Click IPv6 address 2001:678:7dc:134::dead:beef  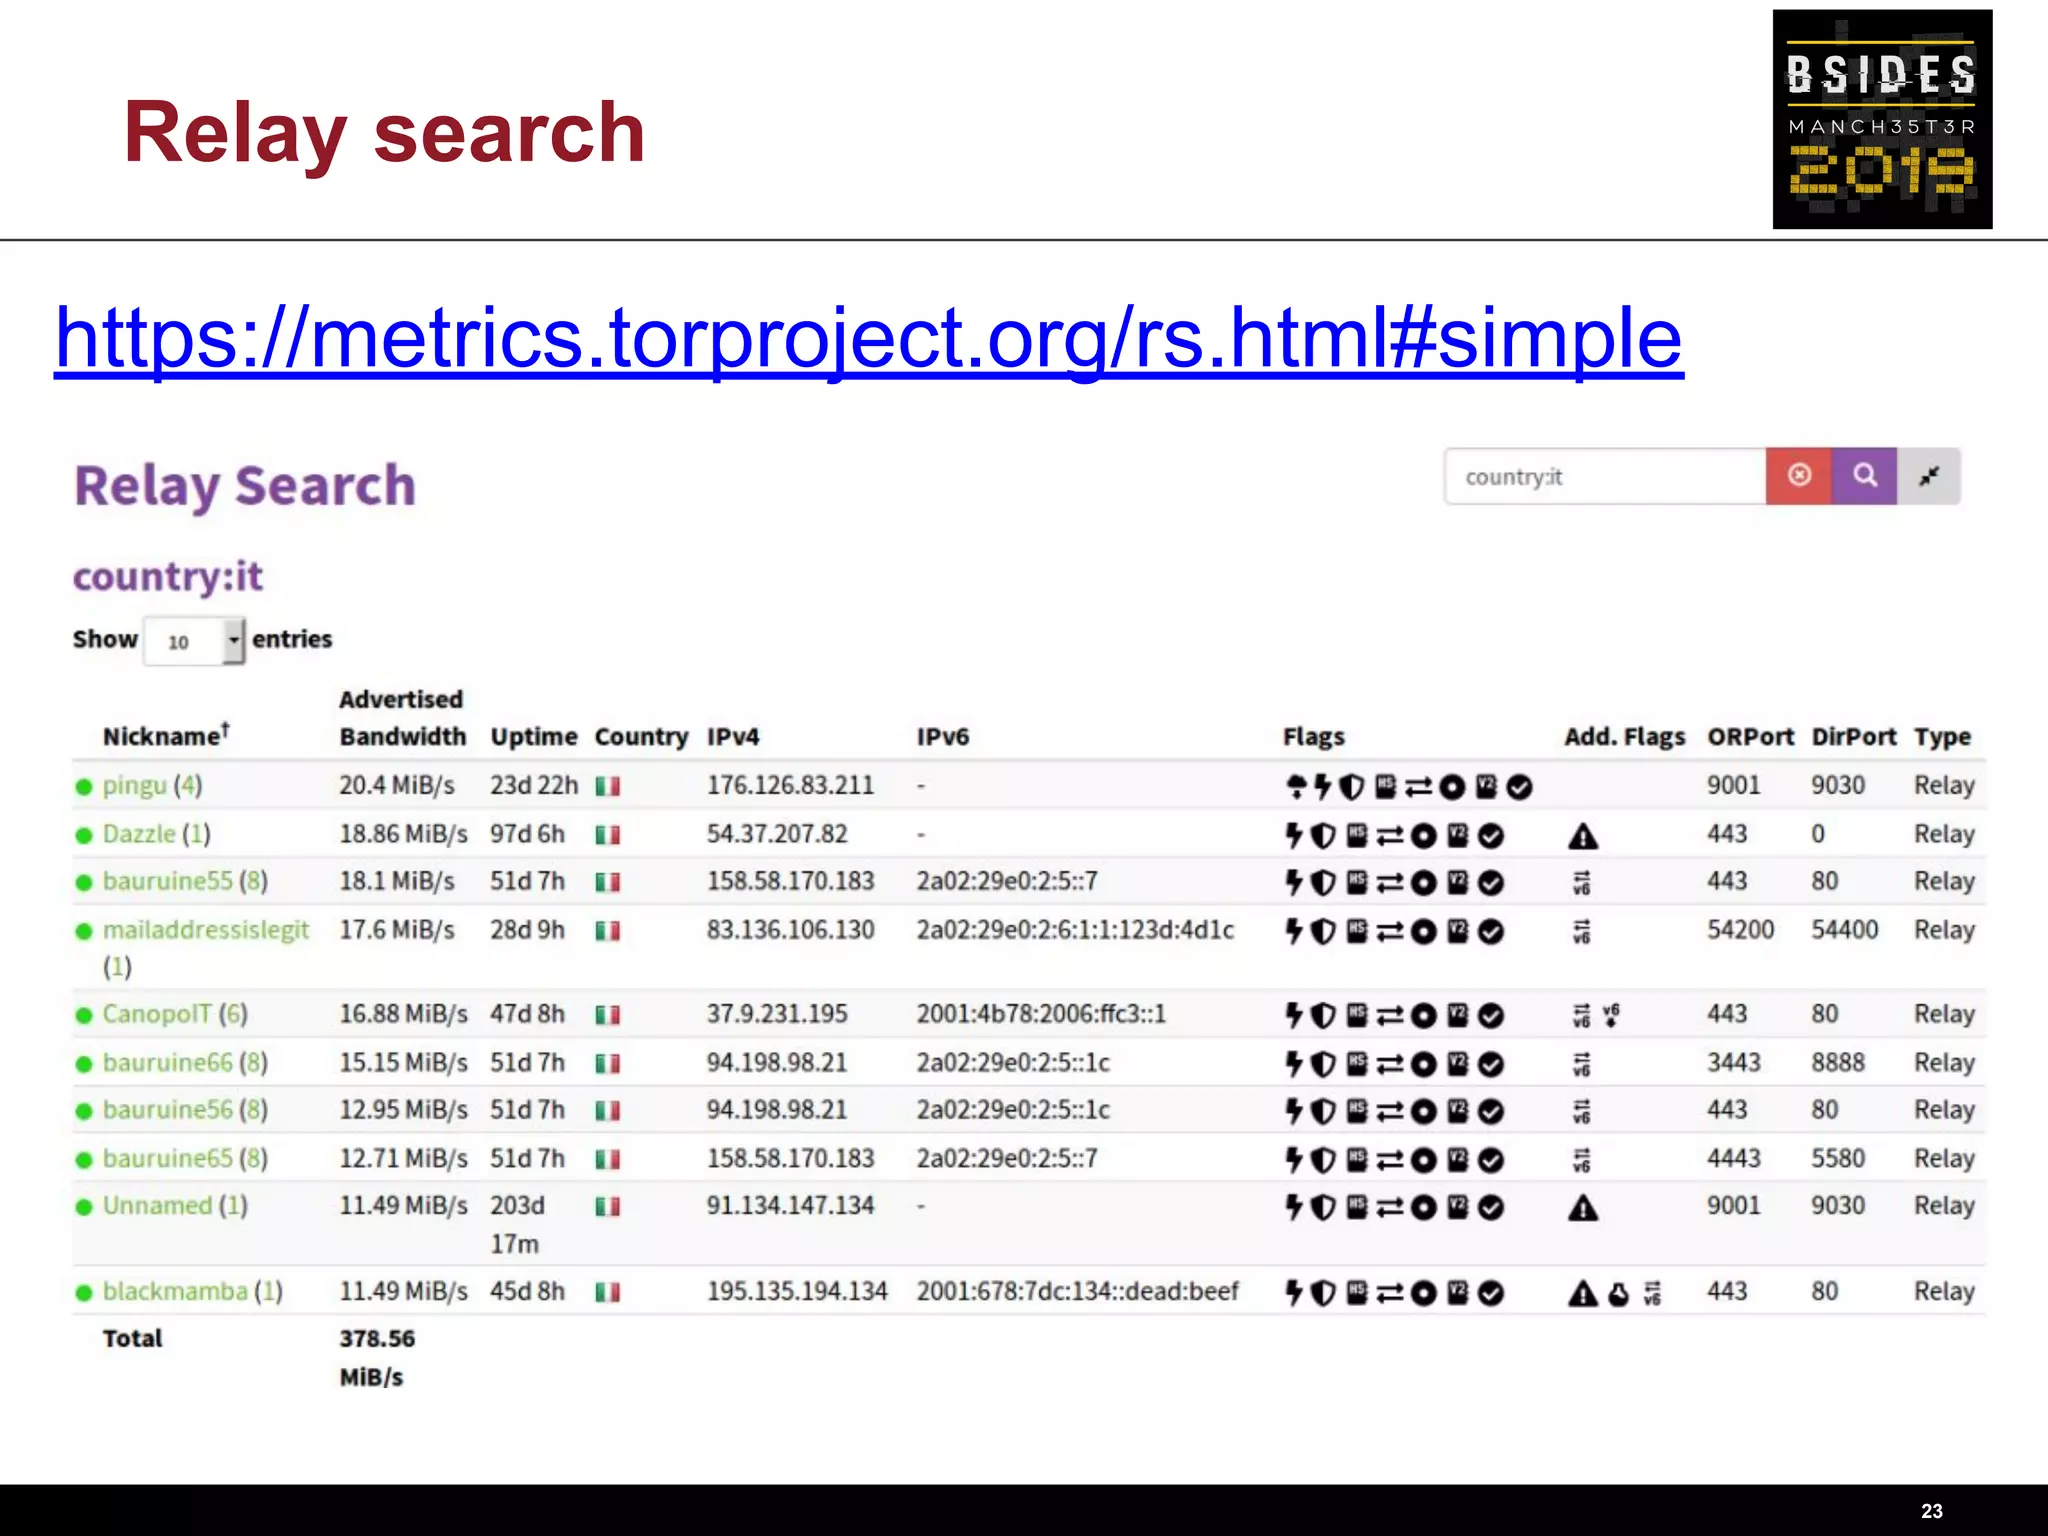(x=1077, y=1291)
